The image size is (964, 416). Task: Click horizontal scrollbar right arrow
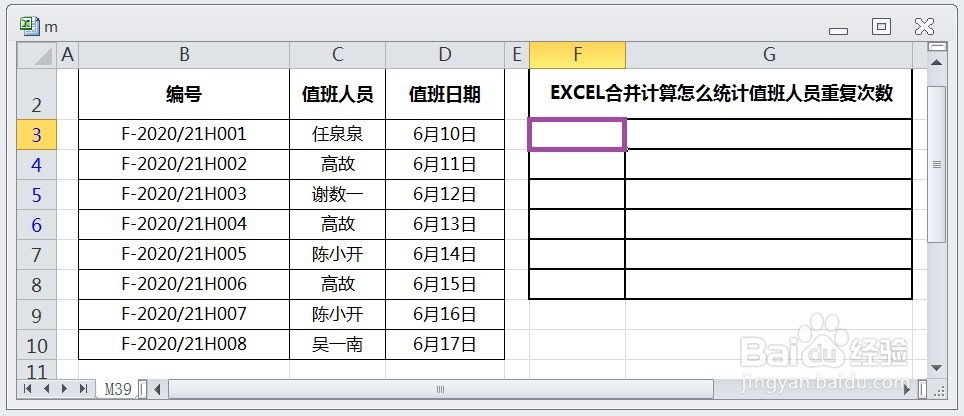click(x=906, y=388)
